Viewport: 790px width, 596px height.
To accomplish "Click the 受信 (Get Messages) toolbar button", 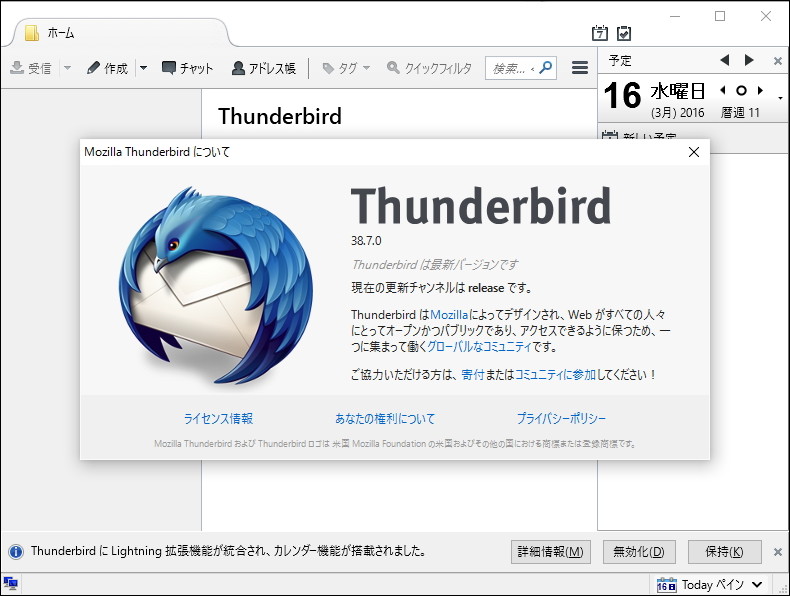I will click(31, 68).
